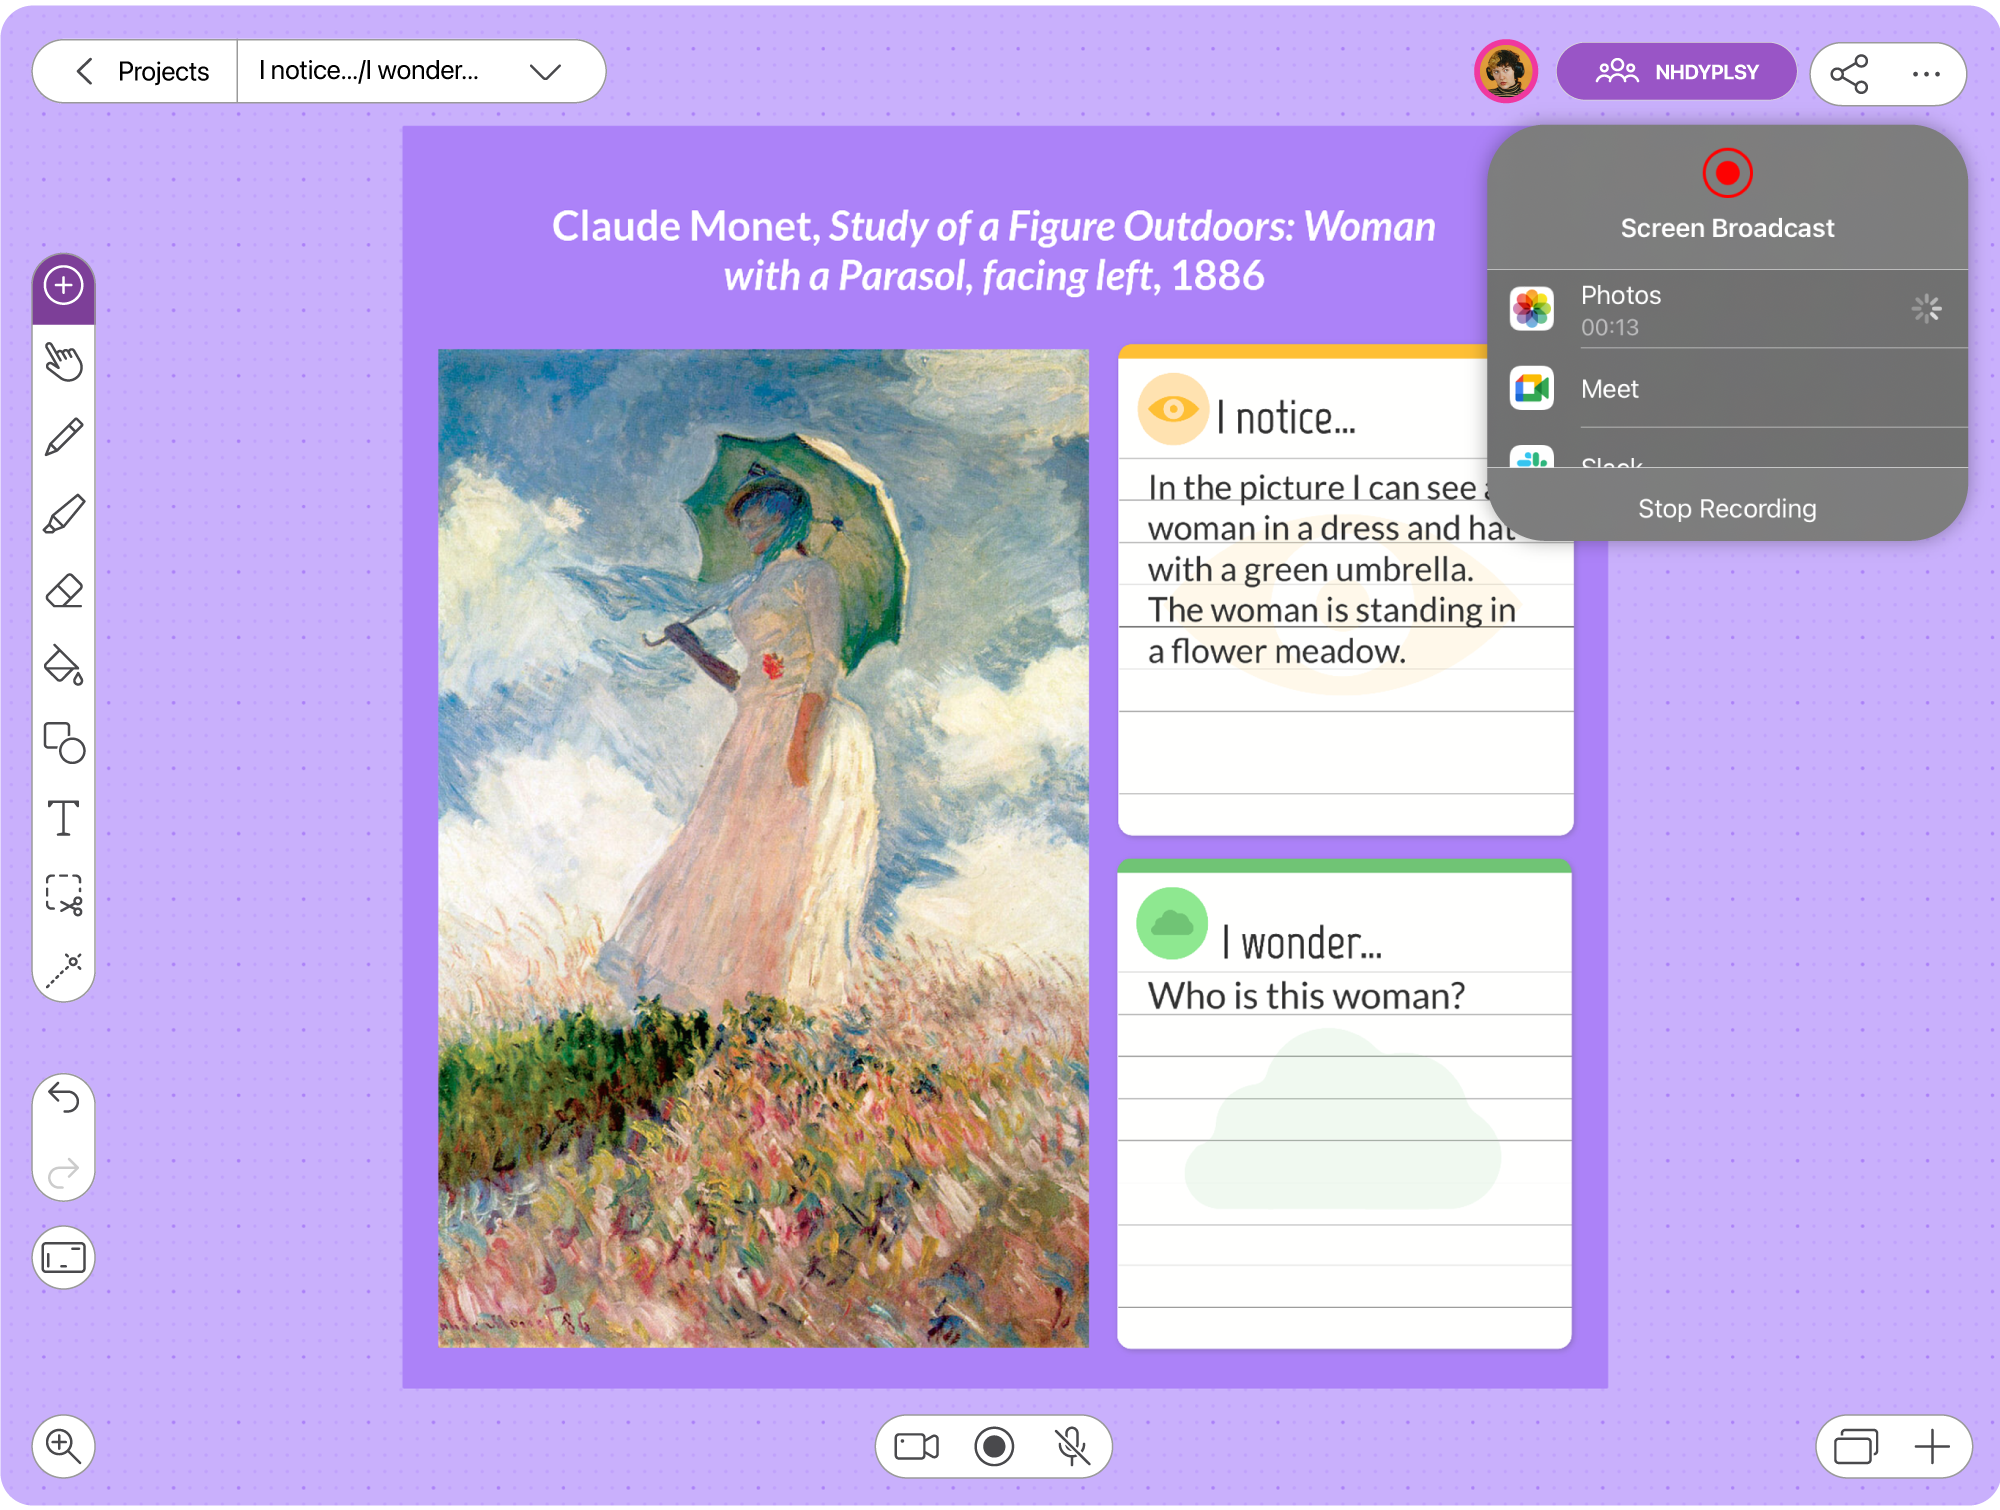Viewport: 2000px width, 1510px height.
Task: Click the 'In the picture I can see' note text
Action: click(x=1330, y=570)
